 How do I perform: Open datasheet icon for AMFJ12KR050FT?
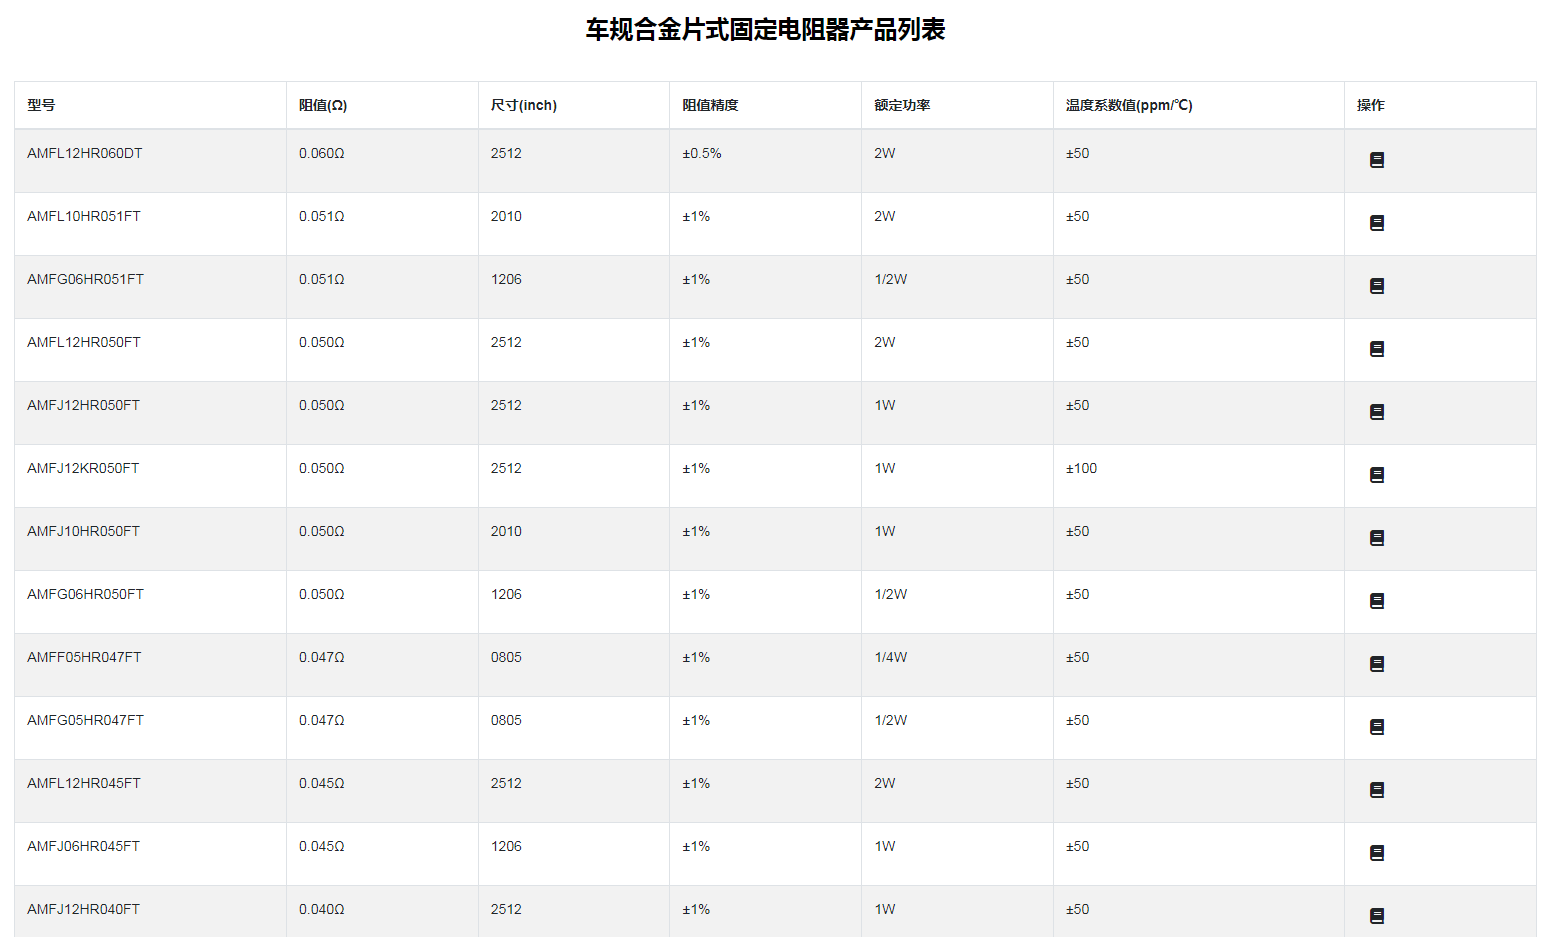coord(1377,475)
